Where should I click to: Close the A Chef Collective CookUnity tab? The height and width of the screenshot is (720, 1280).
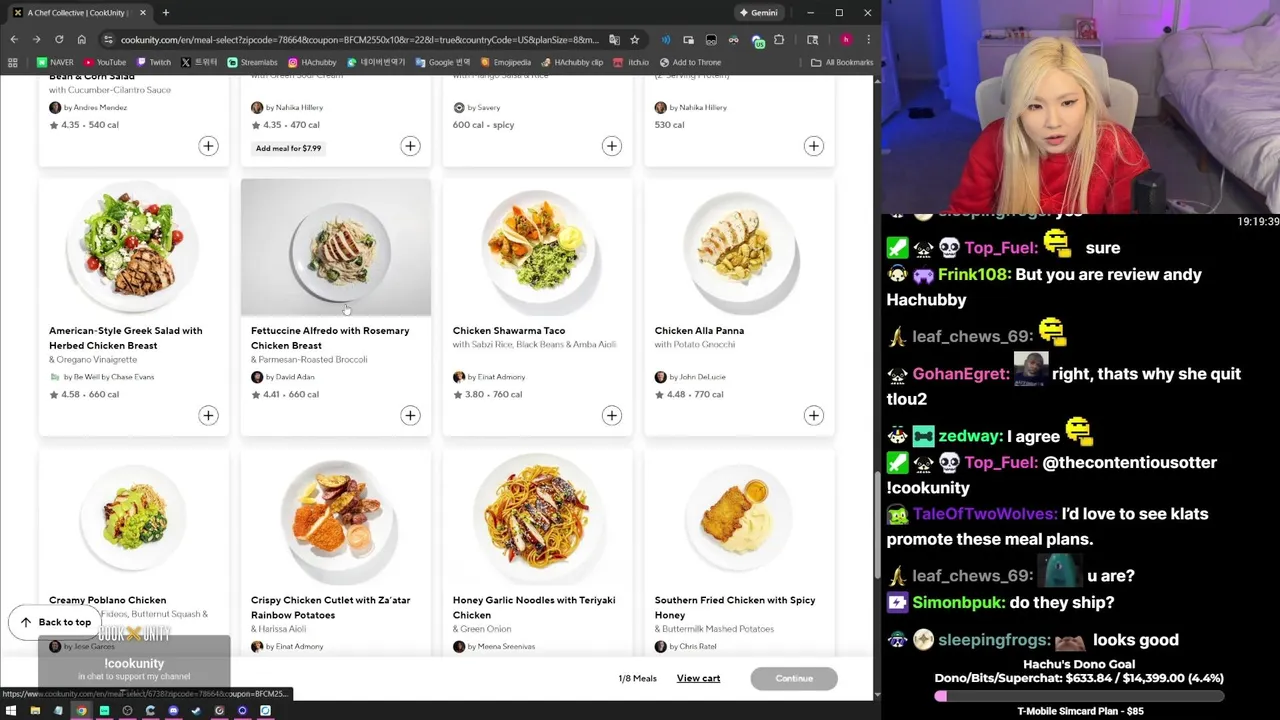click(143, 13)
